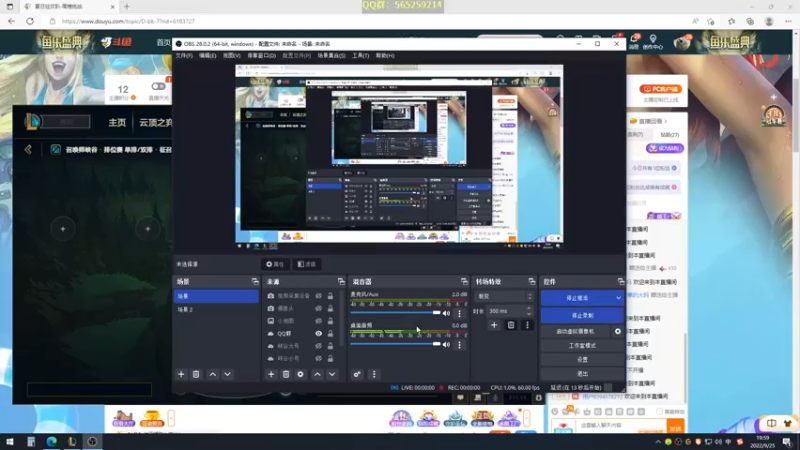Open the 停止推流 button dropdown arrow
The height and width of the screenshot is (450, 800).
coord(618,298)
